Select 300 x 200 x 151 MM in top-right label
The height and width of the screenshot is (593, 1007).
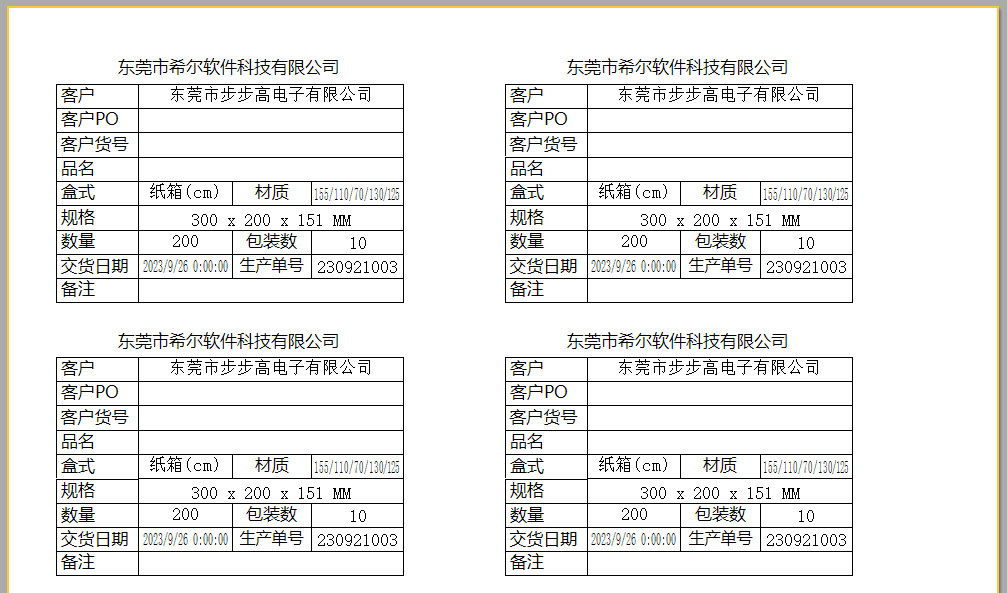[x=720, y=220]
